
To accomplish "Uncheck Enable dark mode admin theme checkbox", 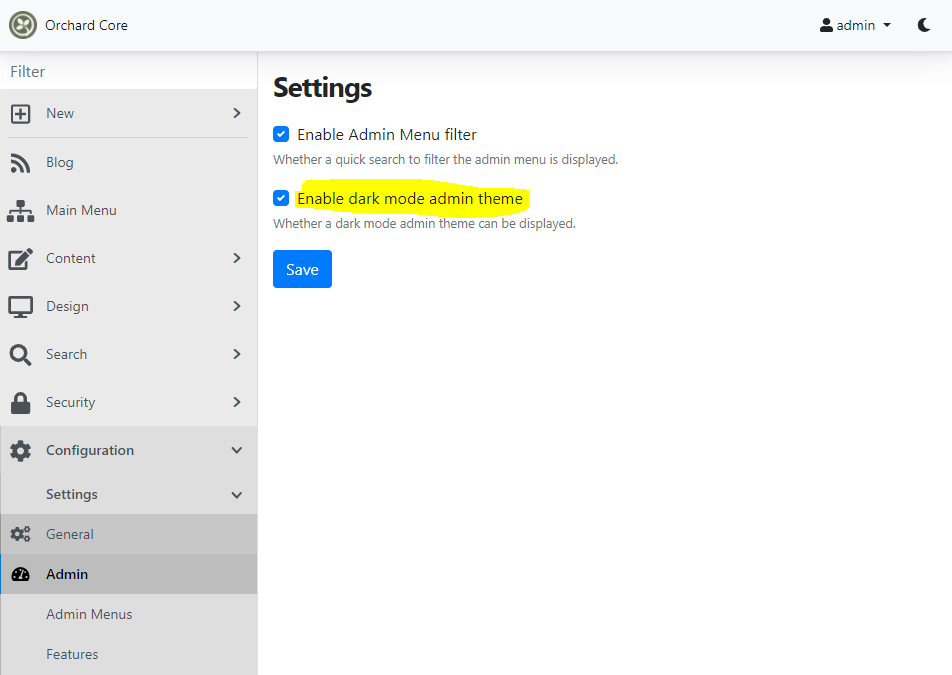I will tap(280, 198).
